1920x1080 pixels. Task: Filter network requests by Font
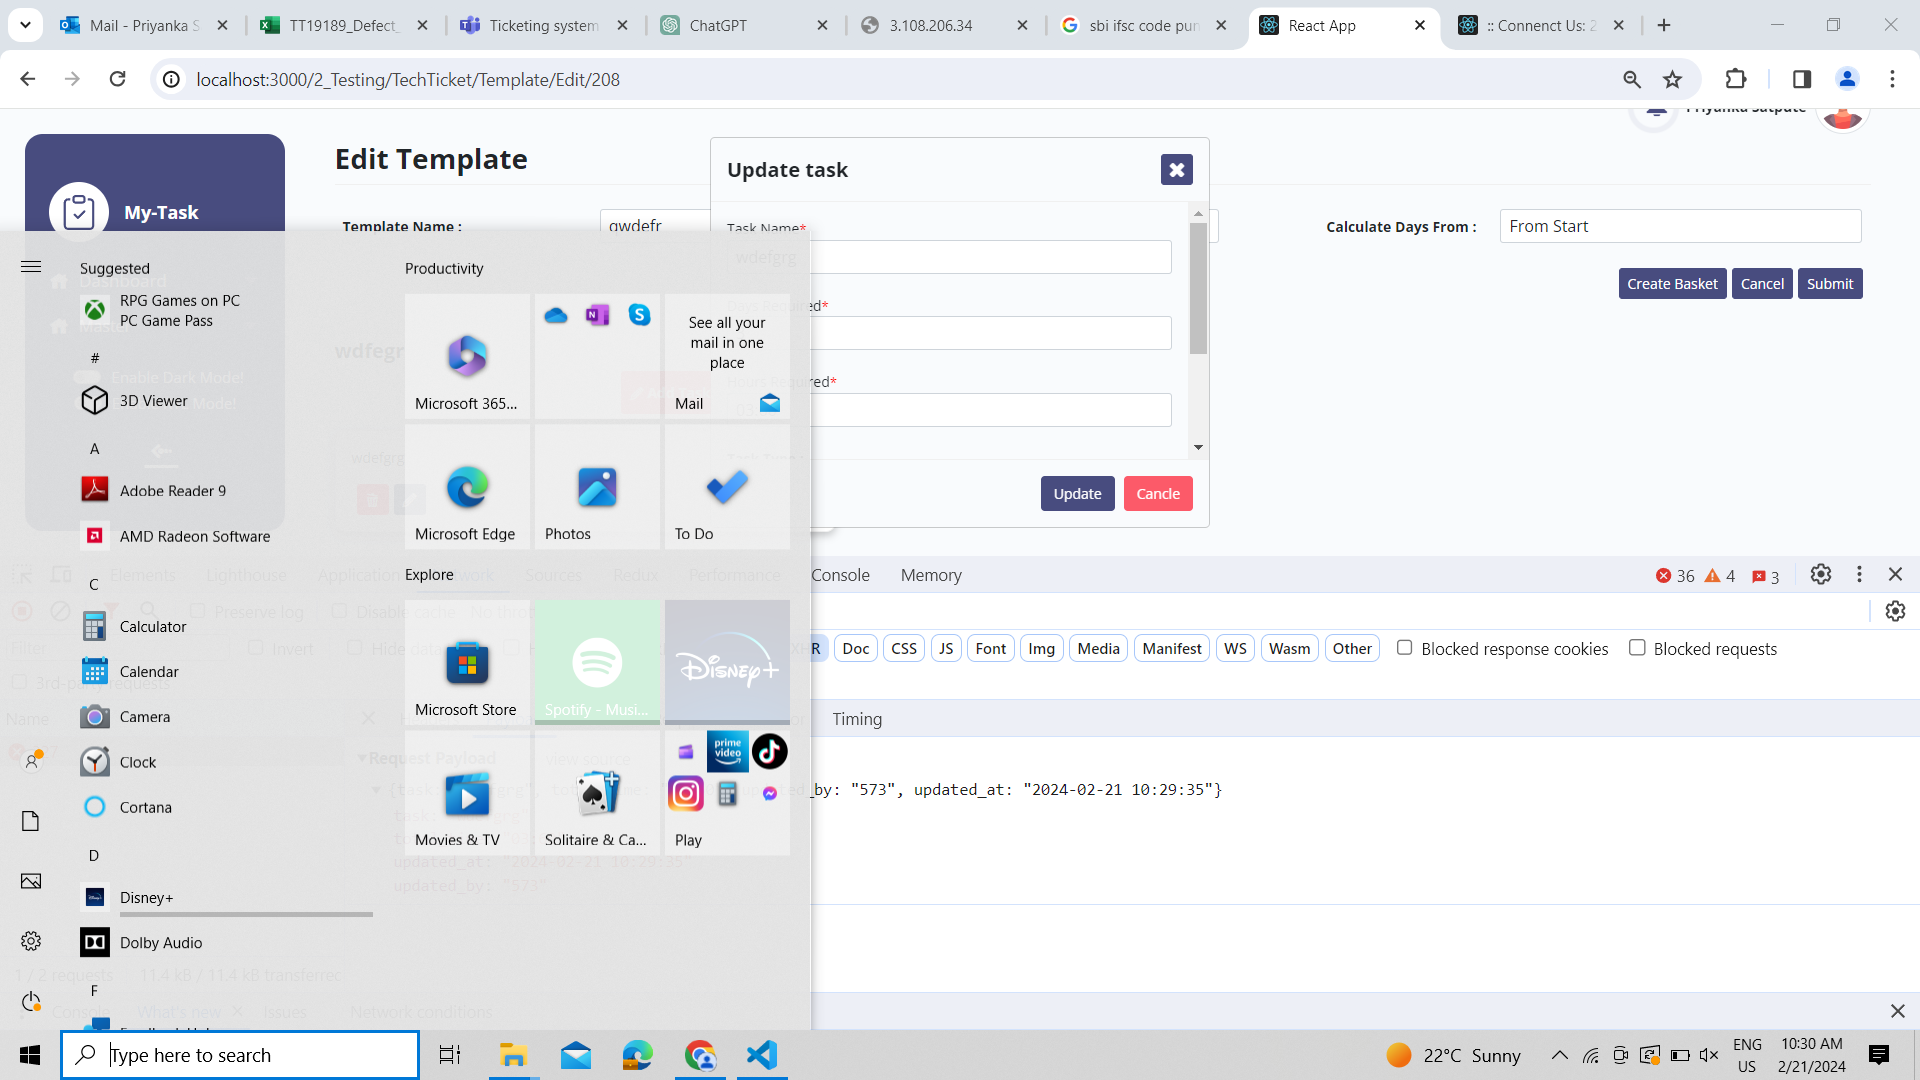[991, 648]
